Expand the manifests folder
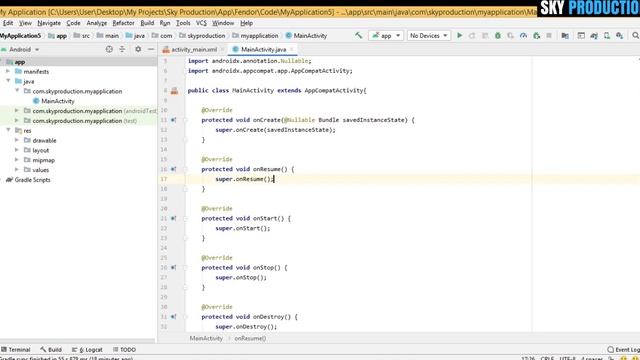The image size is (640, 360). pos(8,71)
